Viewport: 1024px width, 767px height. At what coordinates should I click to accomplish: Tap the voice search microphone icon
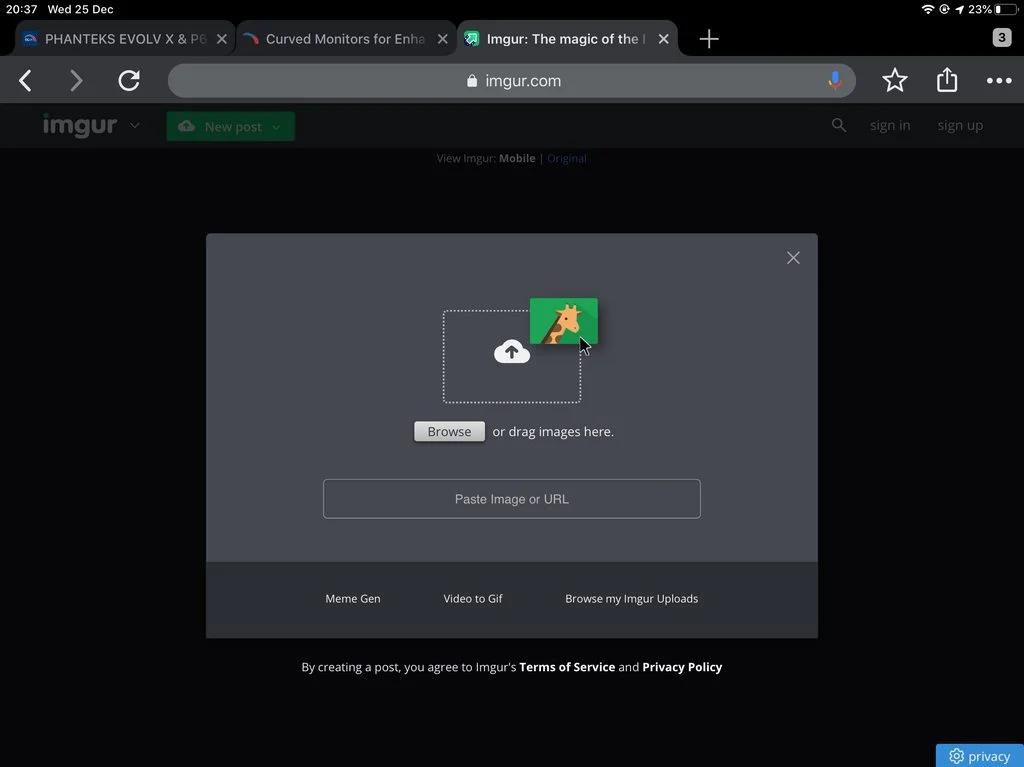(835, 80)
